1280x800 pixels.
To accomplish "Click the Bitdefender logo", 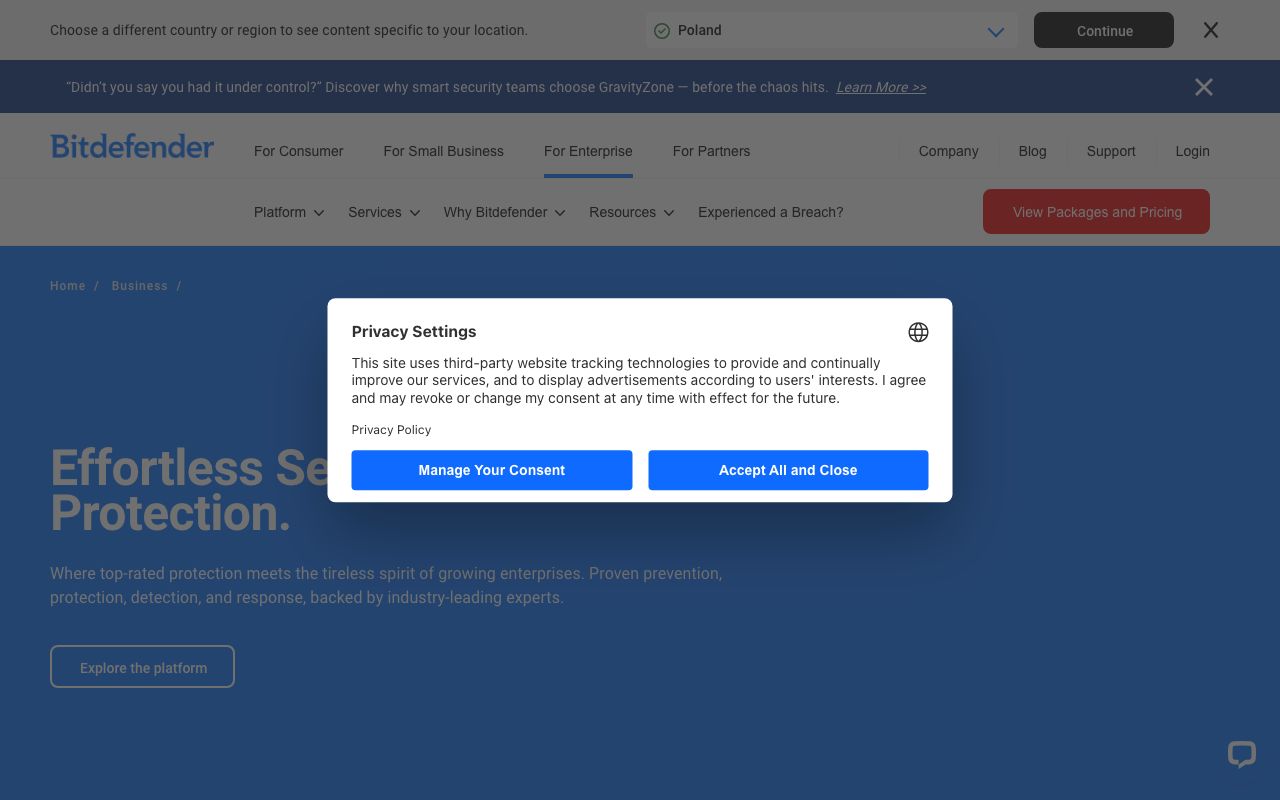I will 132,147.
